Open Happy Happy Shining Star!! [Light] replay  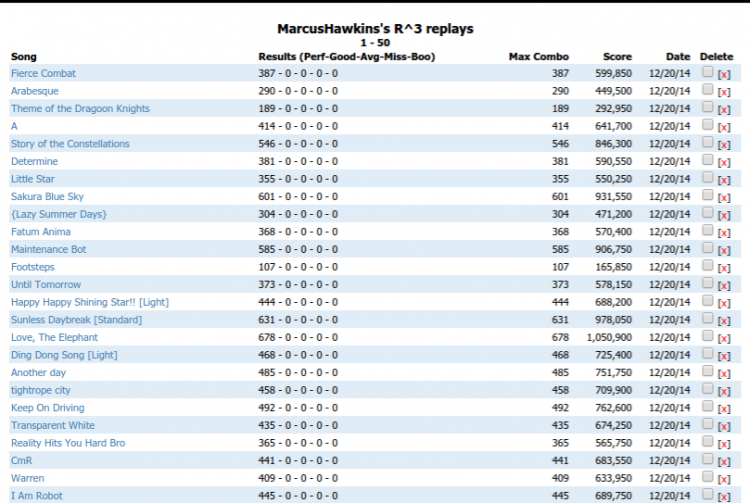pyautogui.click(x=90, y=302)
